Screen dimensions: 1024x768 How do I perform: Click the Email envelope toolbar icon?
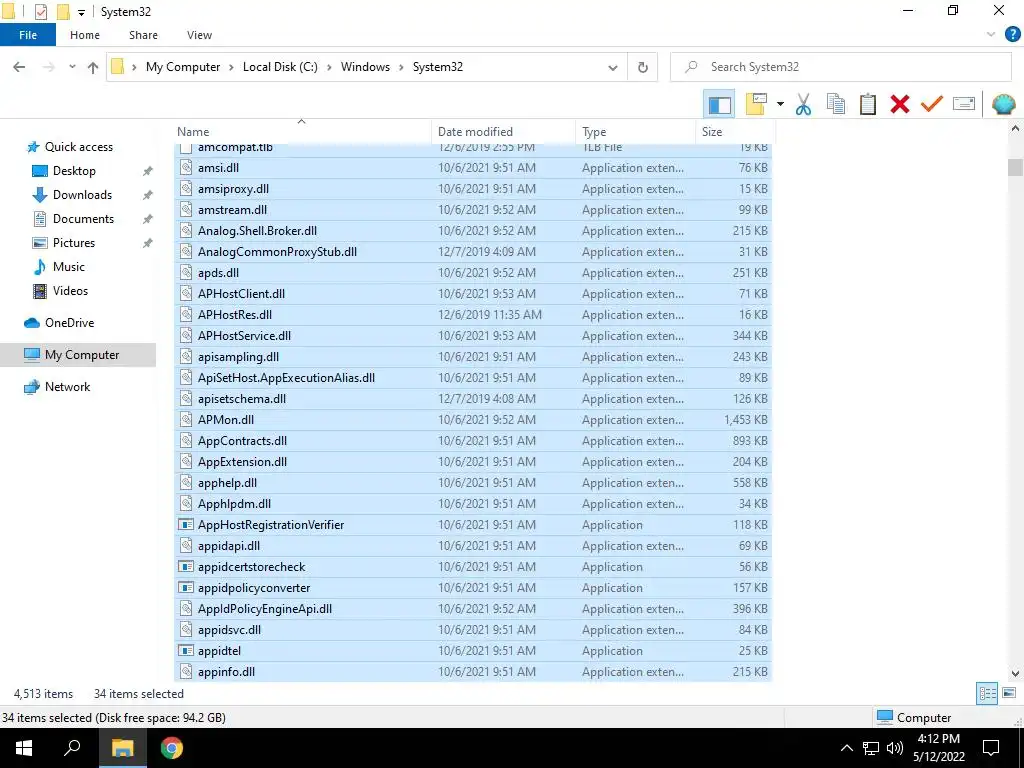click(x=964, y=104)
